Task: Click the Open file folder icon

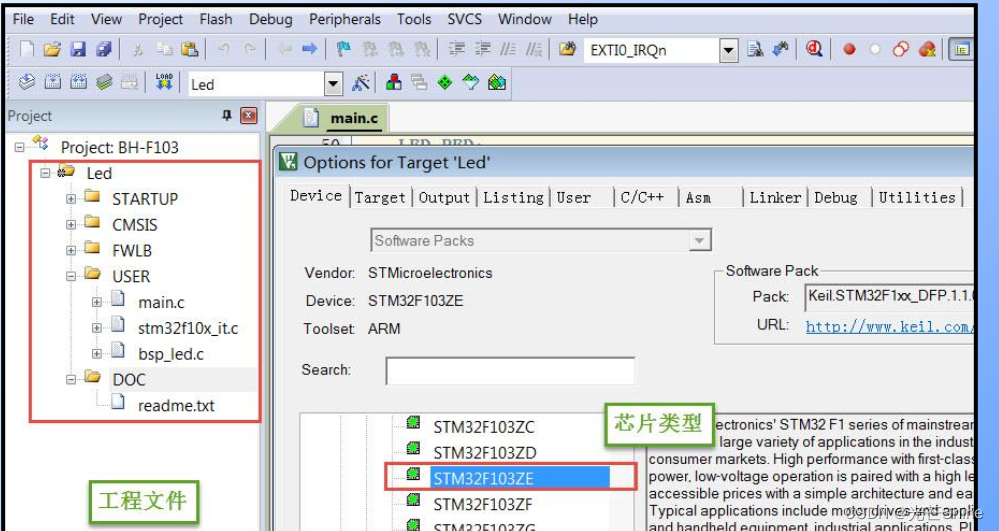Action: tap(52, 49)
